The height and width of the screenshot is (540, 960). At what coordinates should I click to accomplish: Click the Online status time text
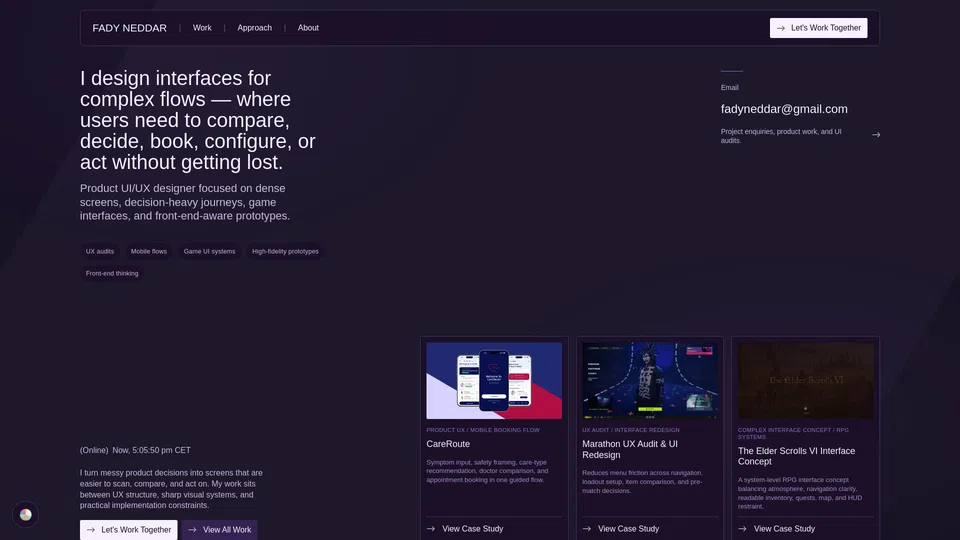(135, 451)
